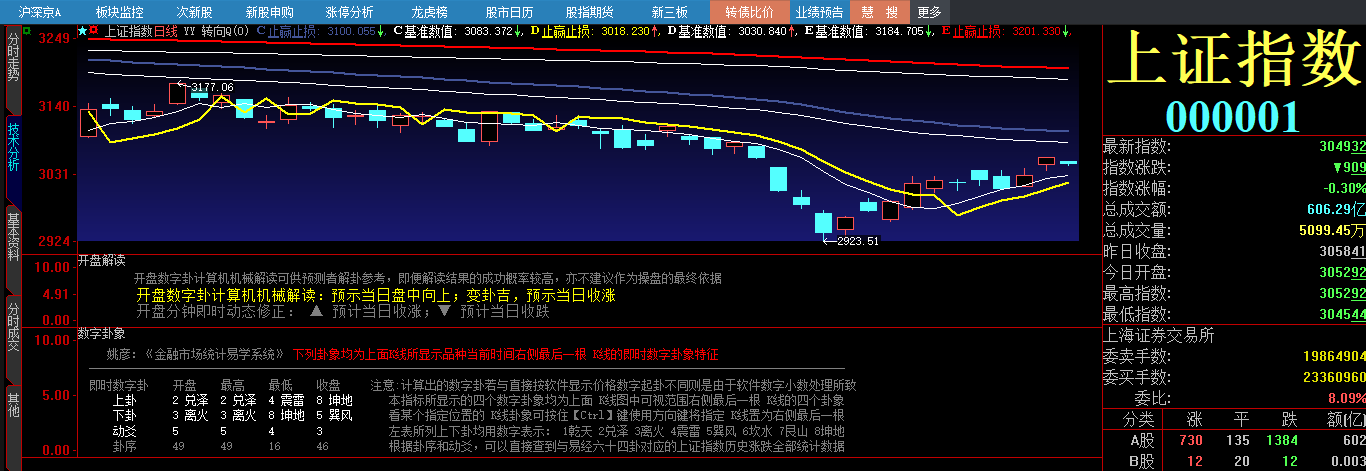Click the 卦序 row label
Screen dimensions: 1366x471
click(x=125, y=445)
